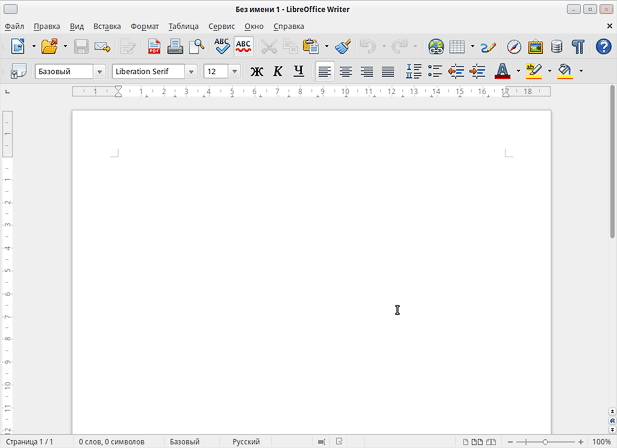Click the Русский language status field
Viewport: 617px width, 448px height.
pyautogui.click(x=246, y=442)
